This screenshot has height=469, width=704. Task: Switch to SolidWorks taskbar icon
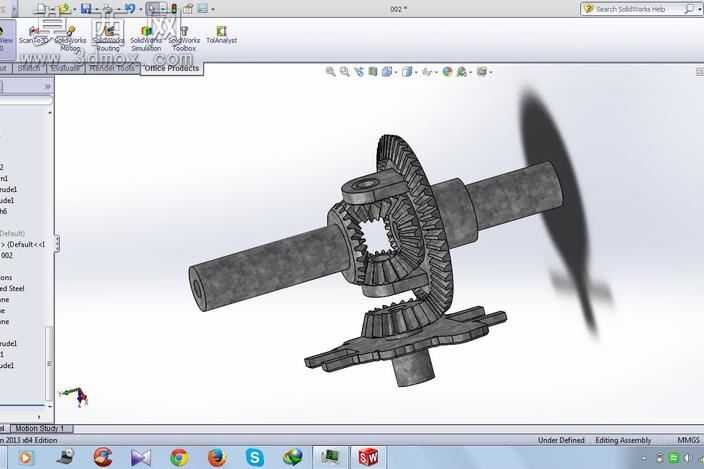coord(368,457)
